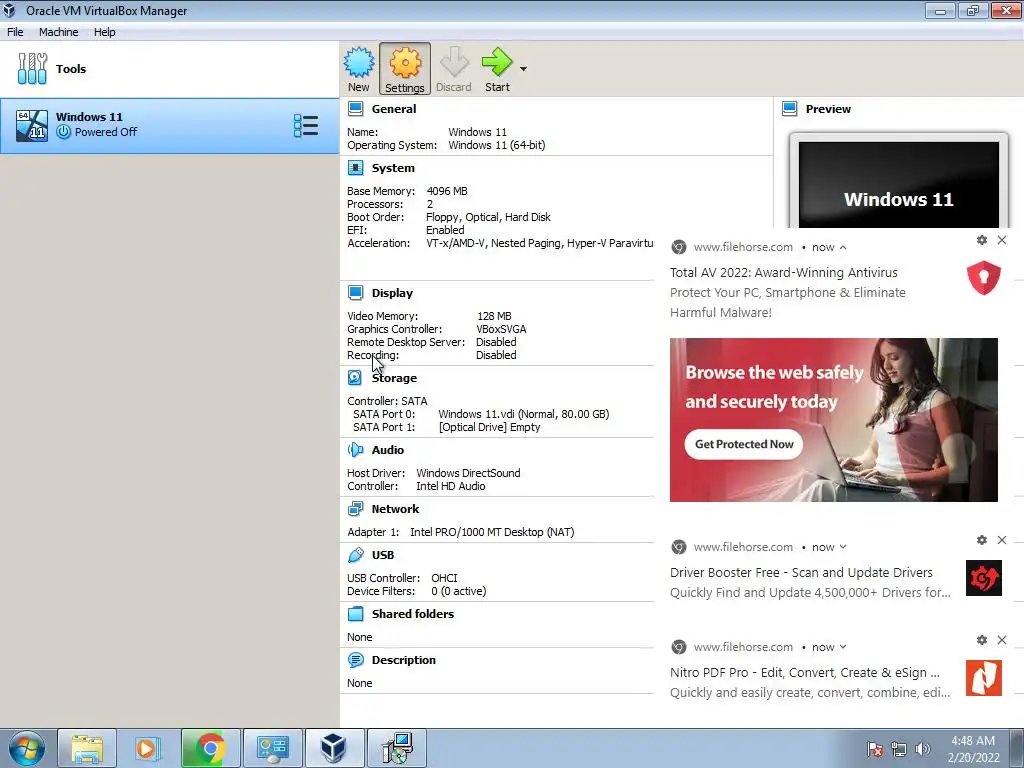Open the USB settings heading link
The height and width of the screenshot is (768, 1024).
tap(383, 555)
